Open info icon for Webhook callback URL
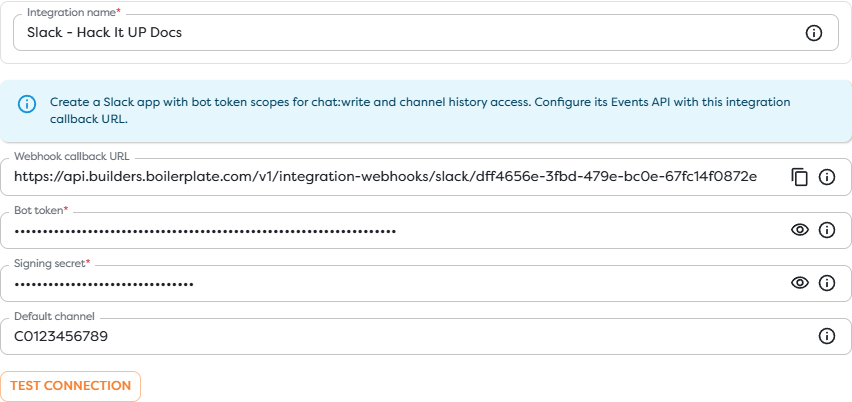The image size is (852, 402). (826, 177)
